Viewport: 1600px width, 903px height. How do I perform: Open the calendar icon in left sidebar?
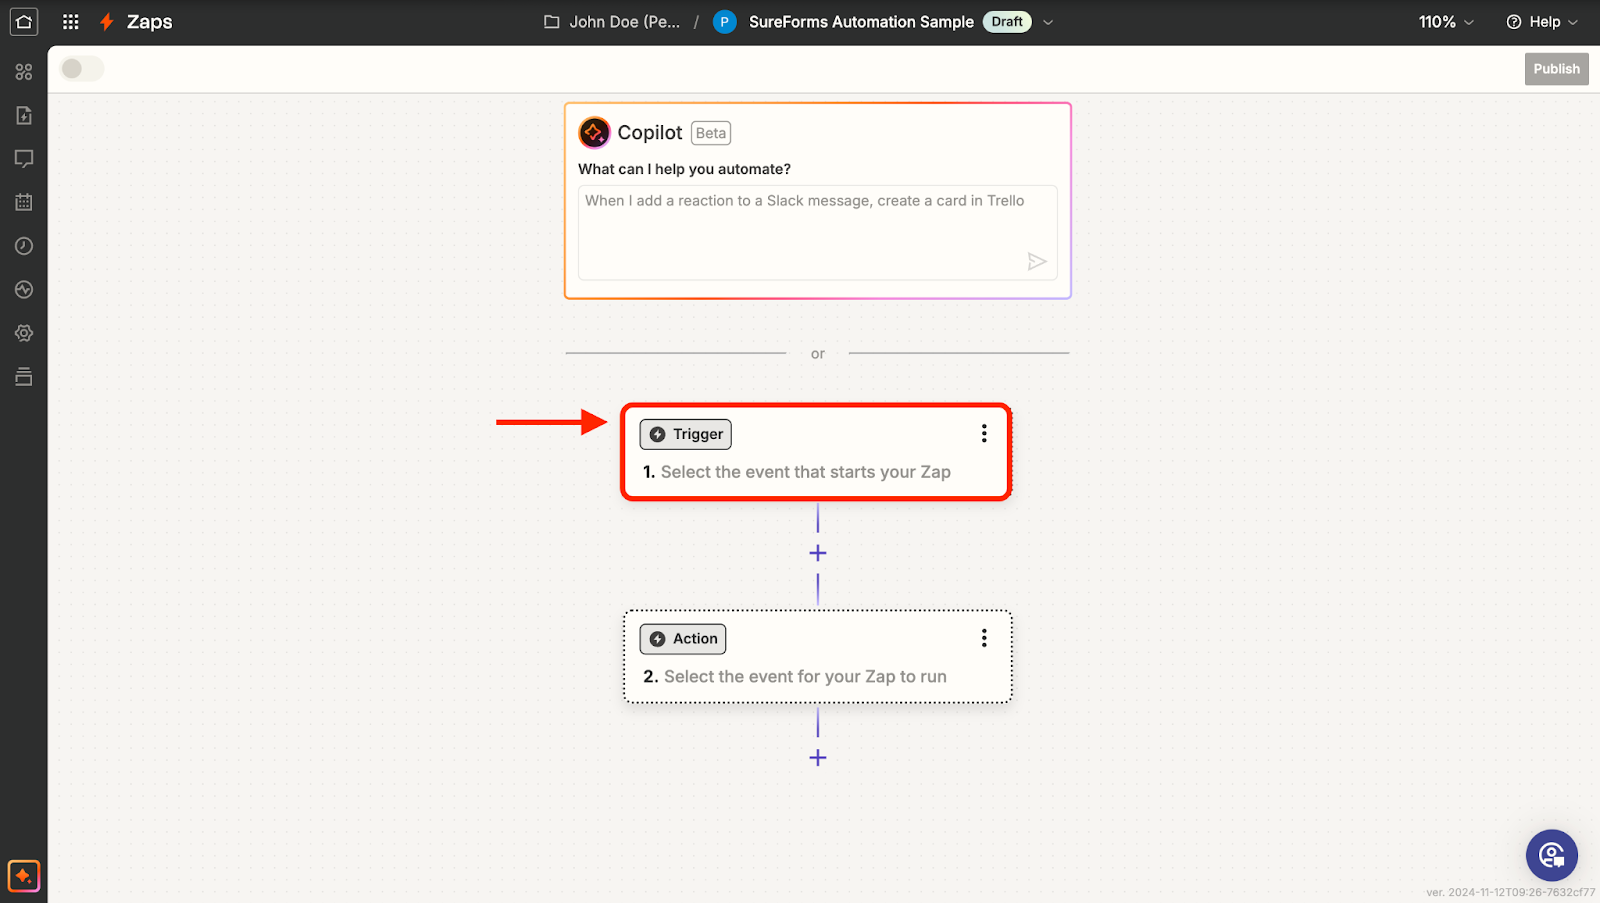pyautogui.click(x=24, y=202)
